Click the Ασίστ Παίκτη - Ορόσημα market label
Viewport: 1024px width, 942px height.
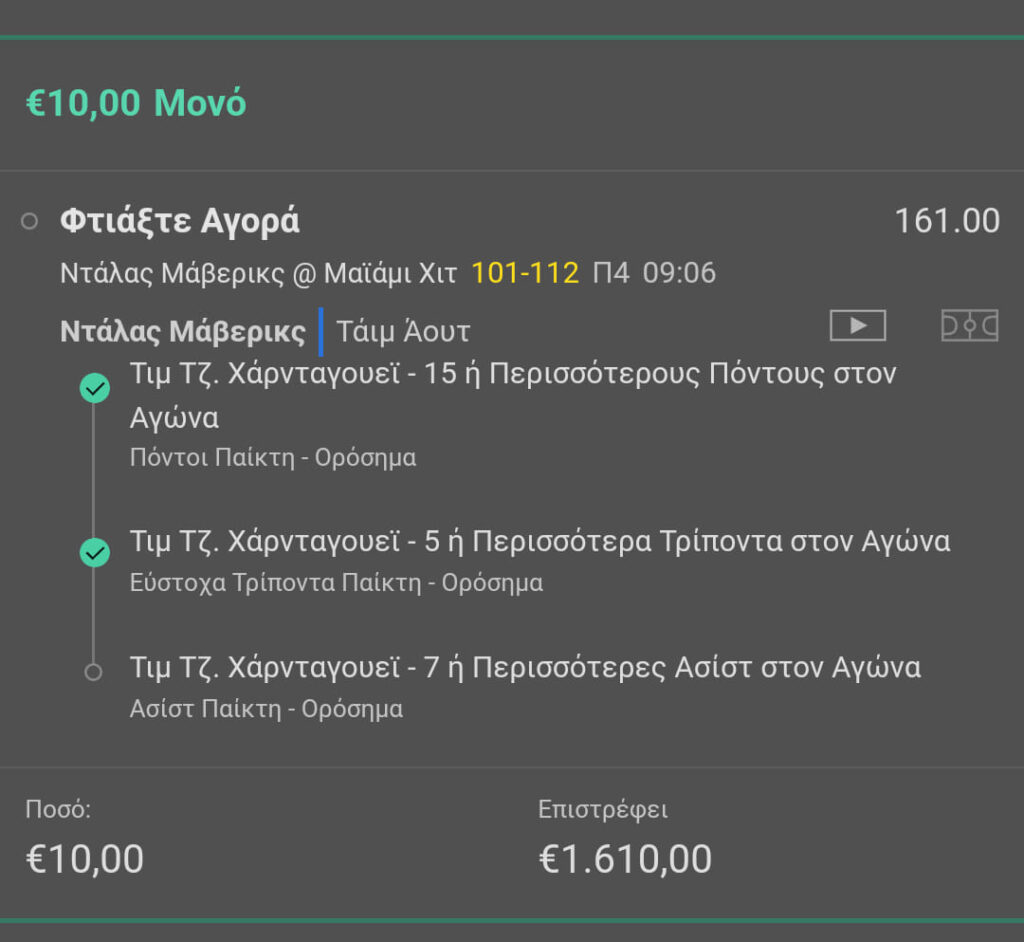[267, 709]
